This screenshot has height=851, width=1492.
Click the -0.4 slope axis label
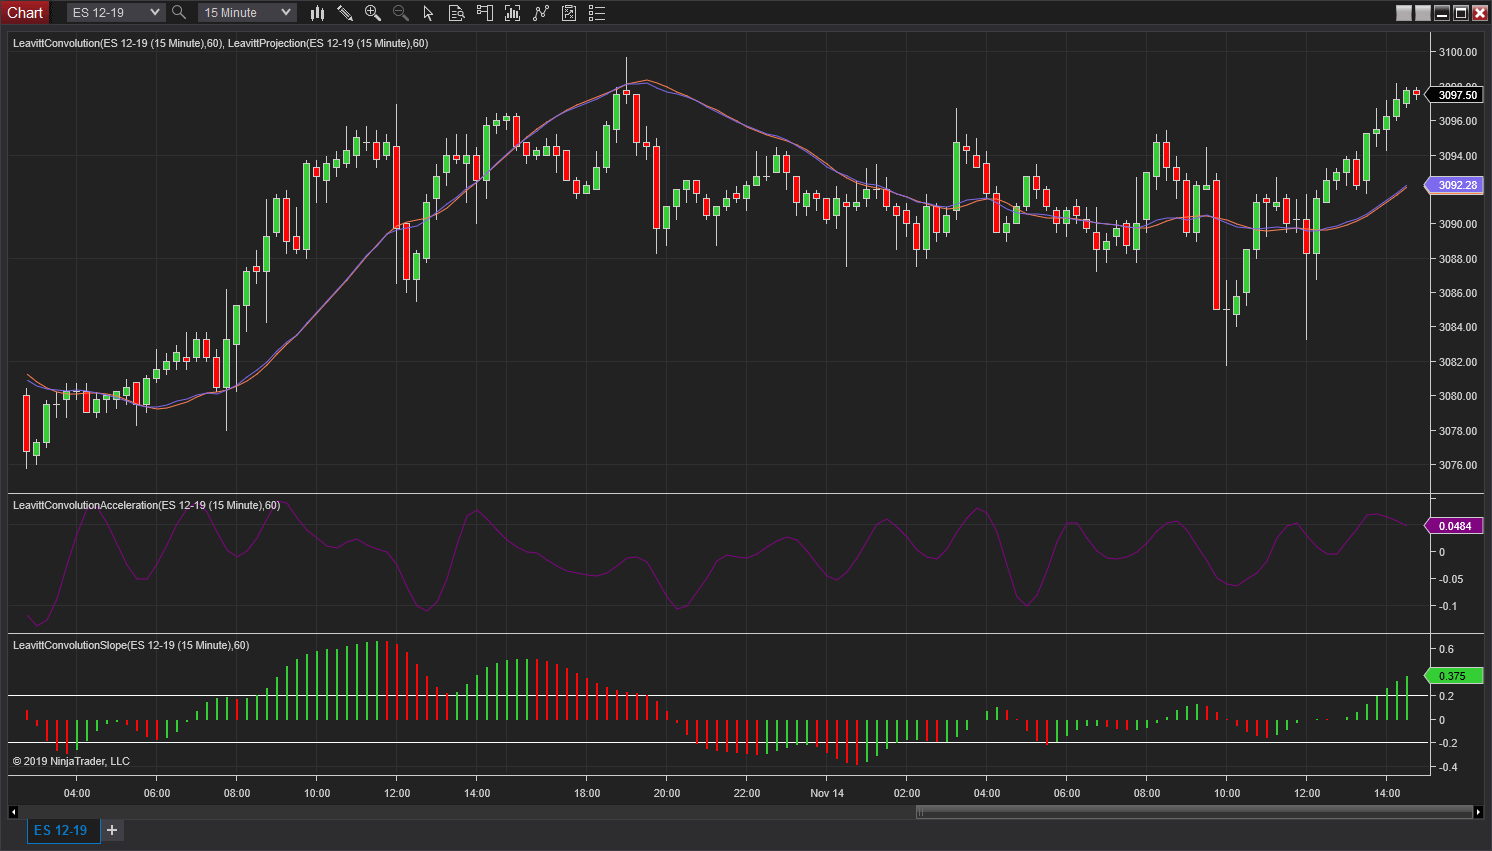coord(1447,767)
